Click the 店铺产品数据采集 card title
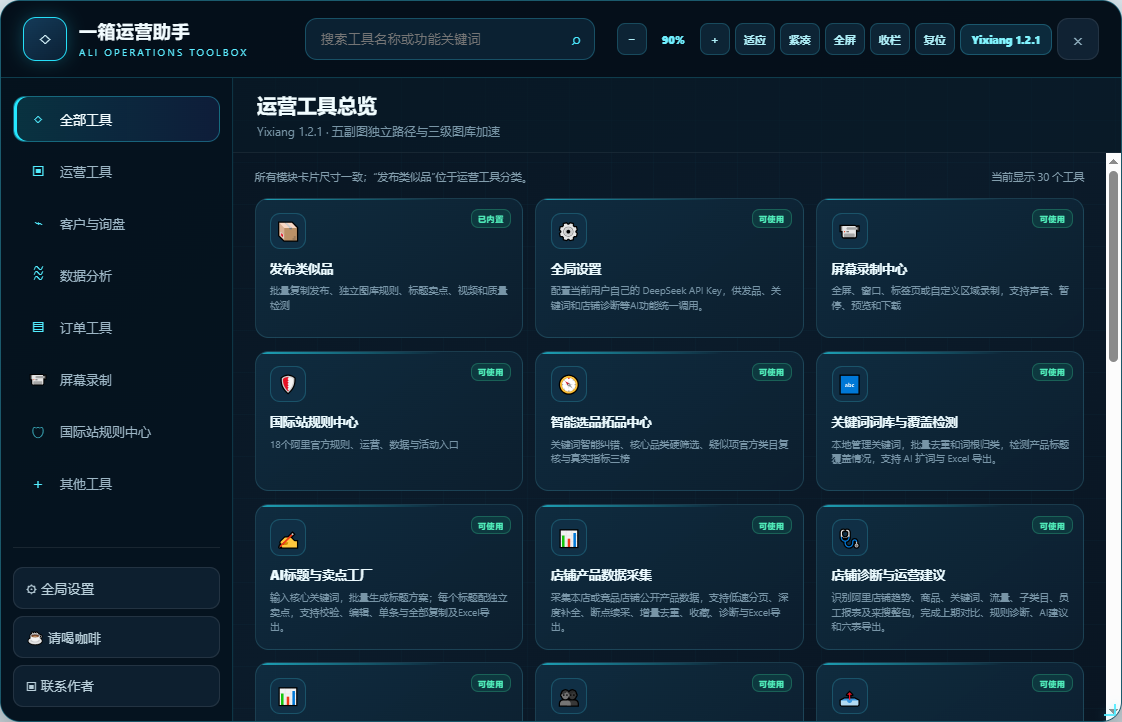Image resolution: width=1122 pixels, height=722 pixels. point(601,575)
